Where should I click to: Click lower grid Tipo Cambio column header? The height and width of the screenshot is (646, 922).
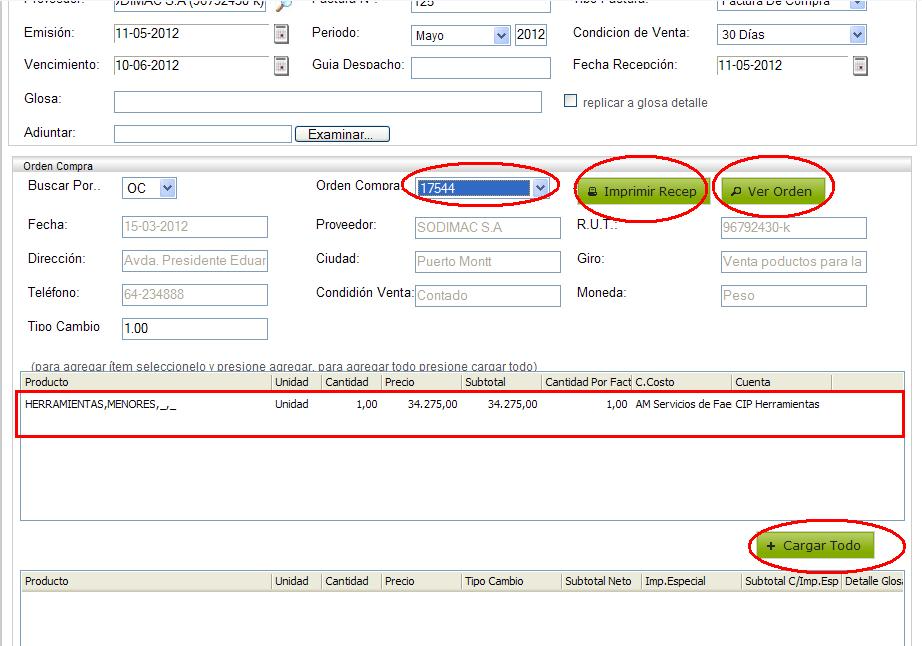click(x=510, y=581)
